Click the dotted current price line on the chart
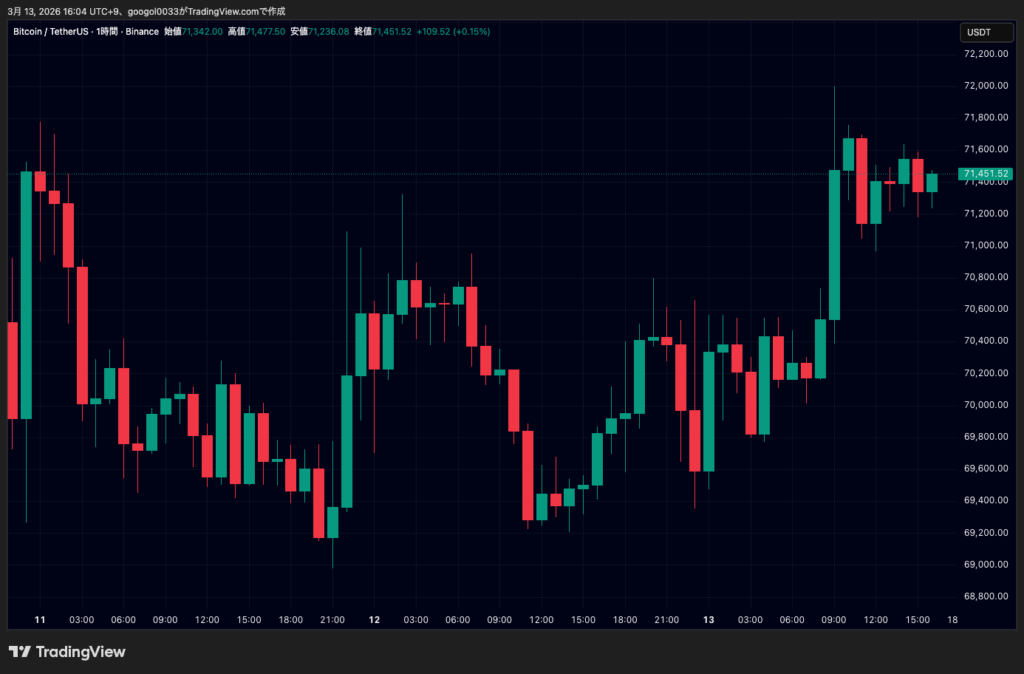The height and width of the screenshot is (674, 1024). (500, 173)
